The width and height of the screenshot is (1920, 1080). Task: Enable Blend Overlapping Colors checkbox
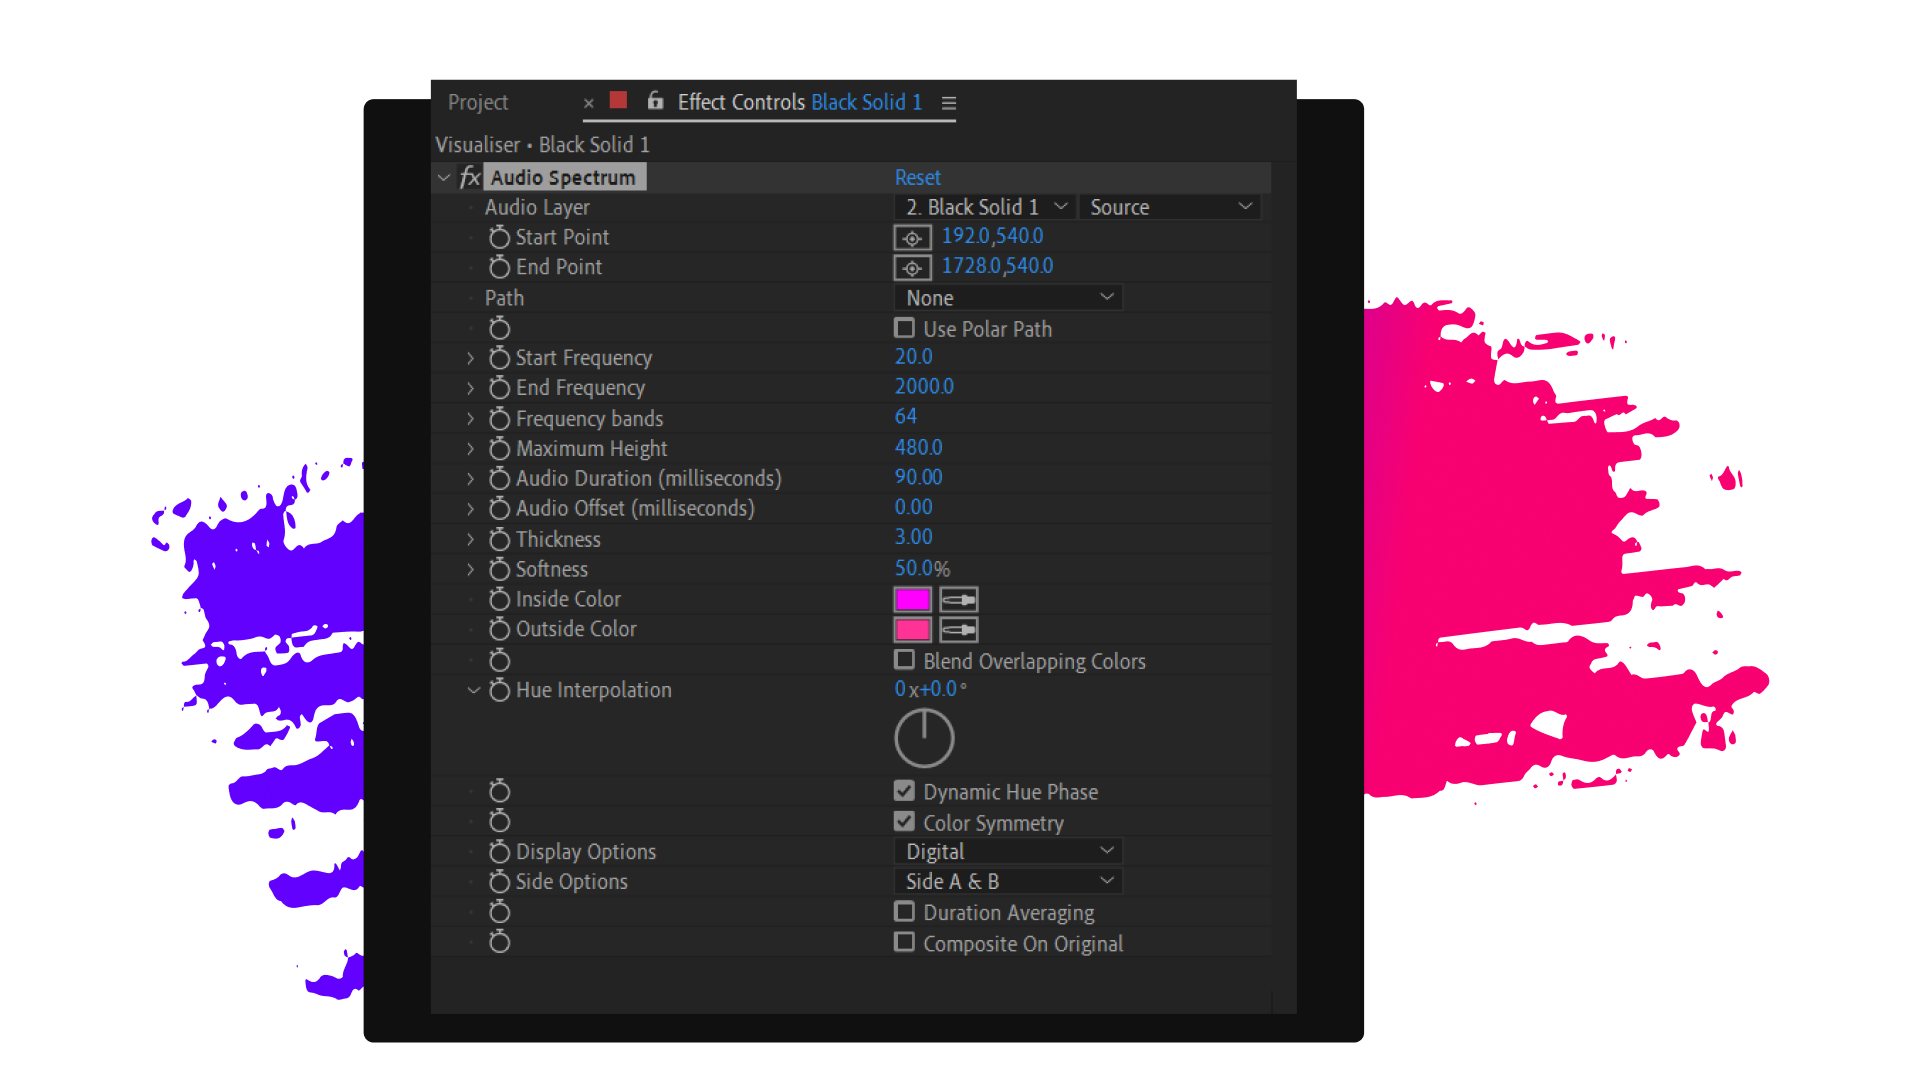coord(904,660)
